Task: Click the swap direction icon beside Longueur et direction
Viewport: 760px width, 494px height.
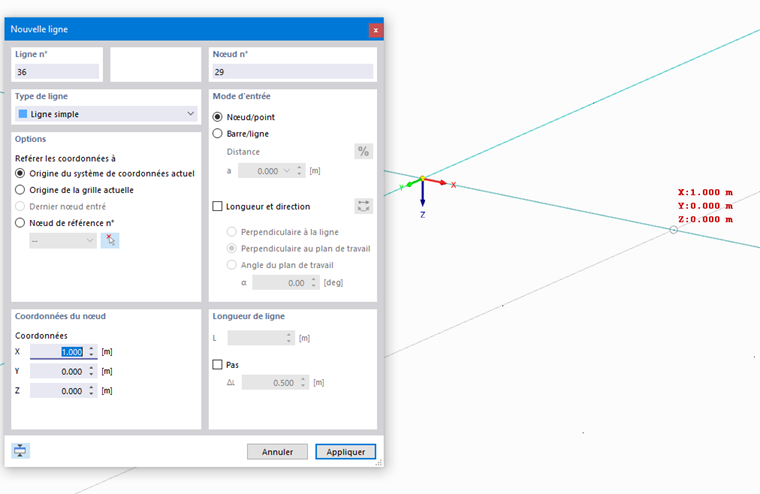Action: click(364, 206)
